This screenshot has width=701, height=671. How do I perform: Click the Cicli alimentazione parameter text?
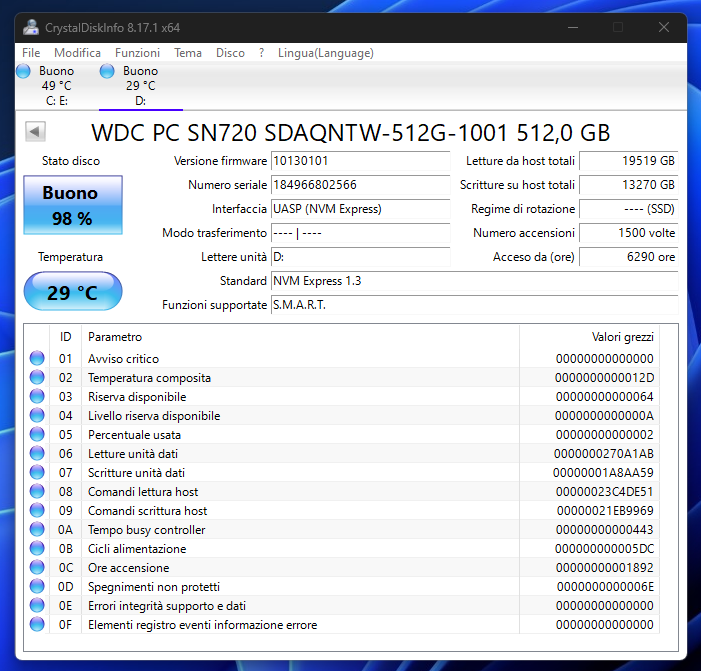coord(137,549)
